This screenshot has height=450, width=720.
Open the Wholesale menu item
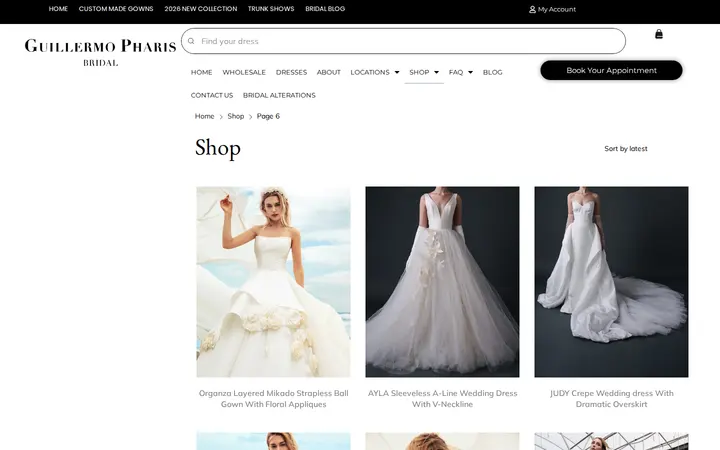tap(244, 72)
